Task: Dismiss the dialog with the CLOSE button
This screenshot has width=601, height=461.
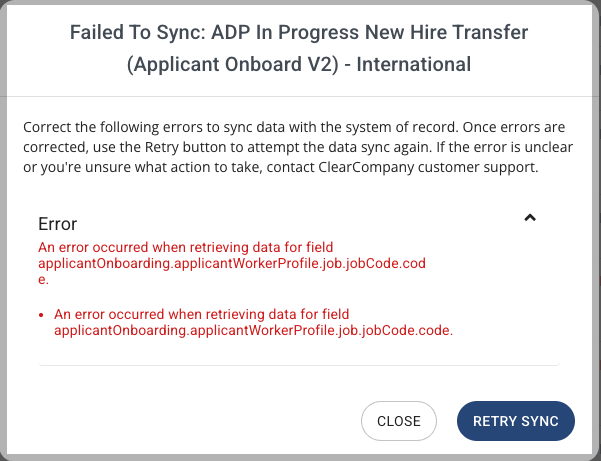Action: pos(399,421)
